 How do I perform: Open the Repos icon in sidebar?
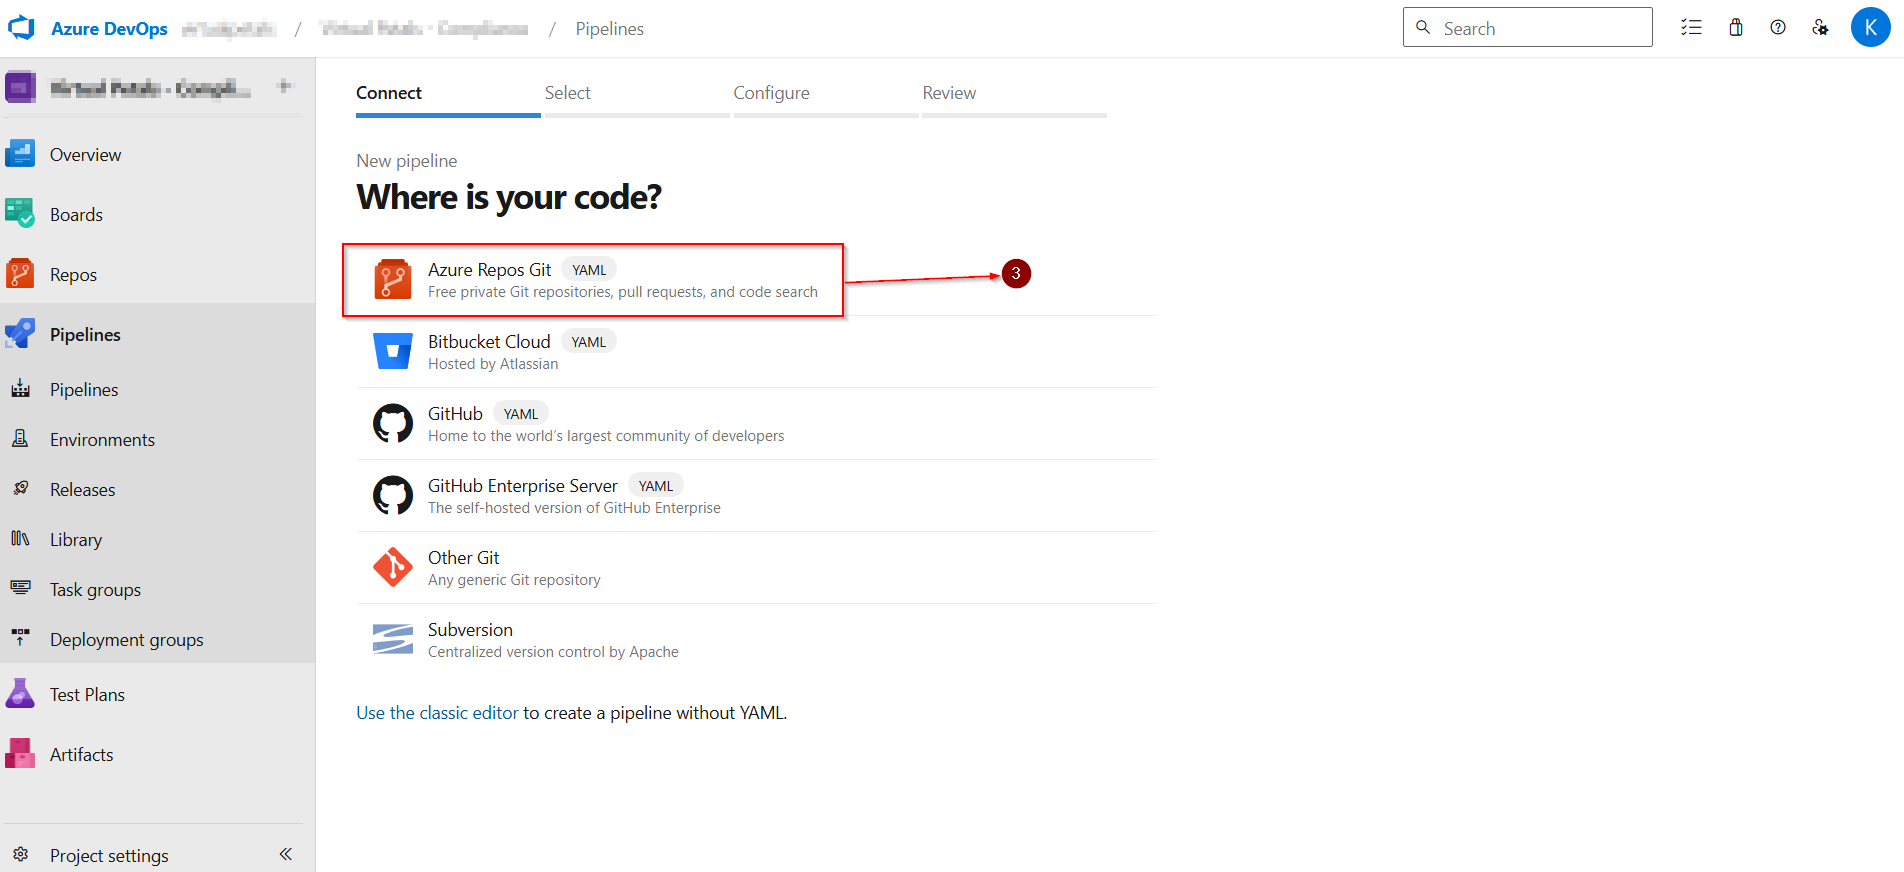click(20, 274)
